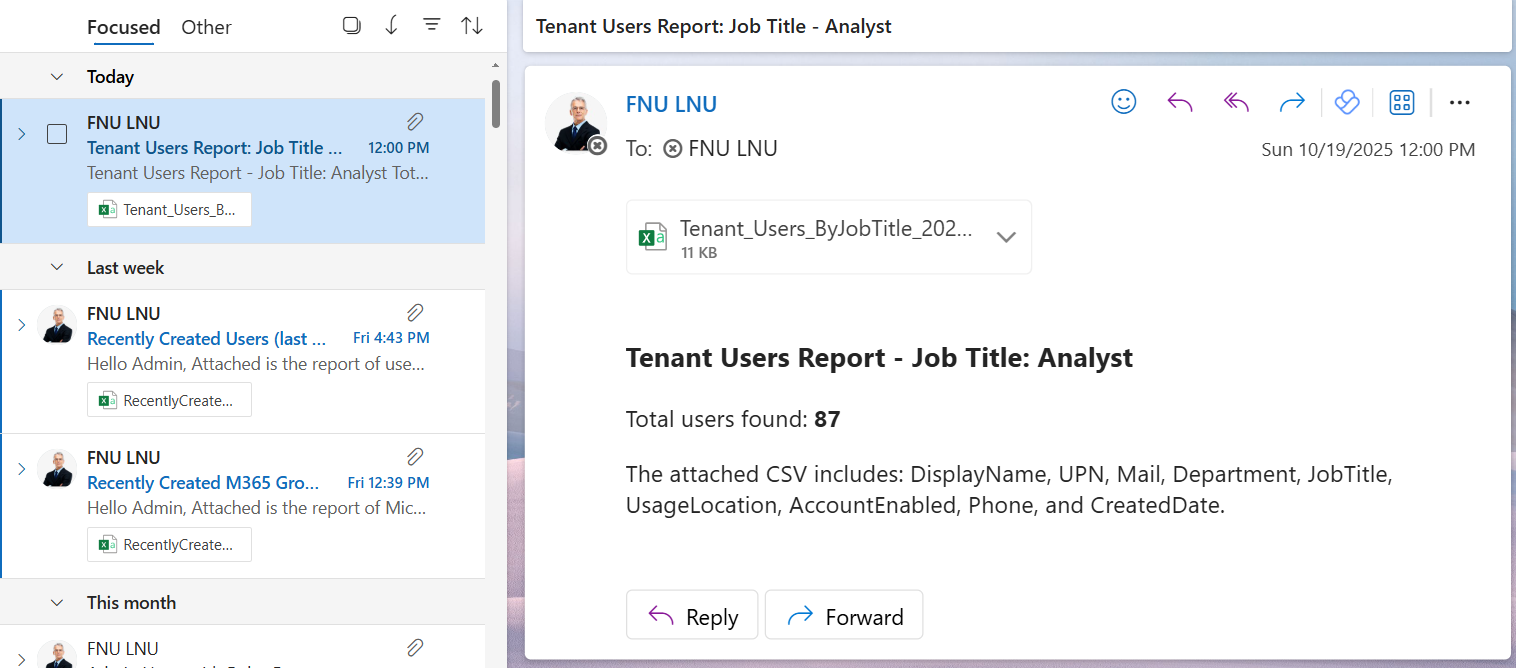The height and width of the screenshot is (668, 1516).
Task: Click the Reply button below the message
Action: [693, 616]
